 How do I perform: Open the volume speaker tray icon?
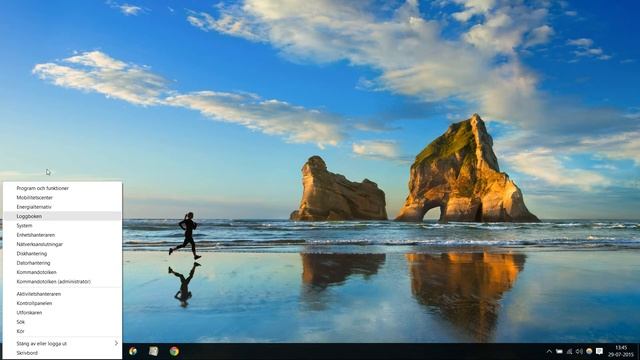point(579,351)
